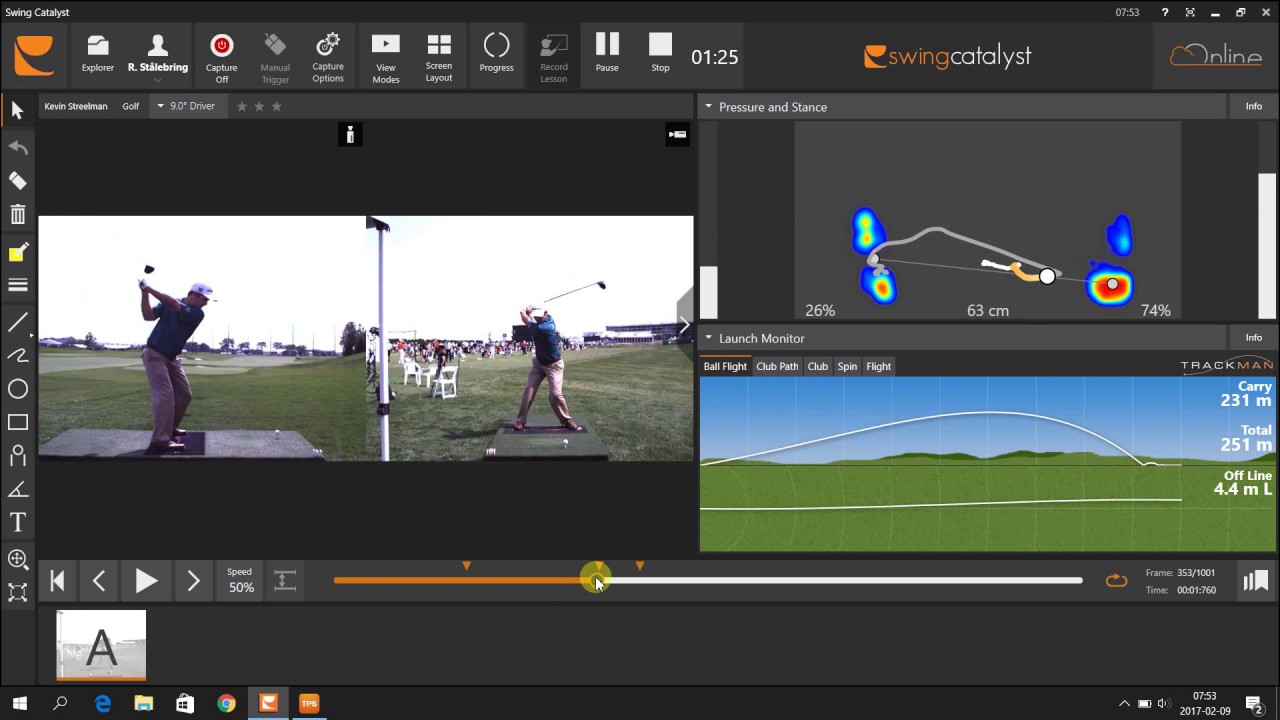
Task: Rate the swing with the third star
Action: 277,106
